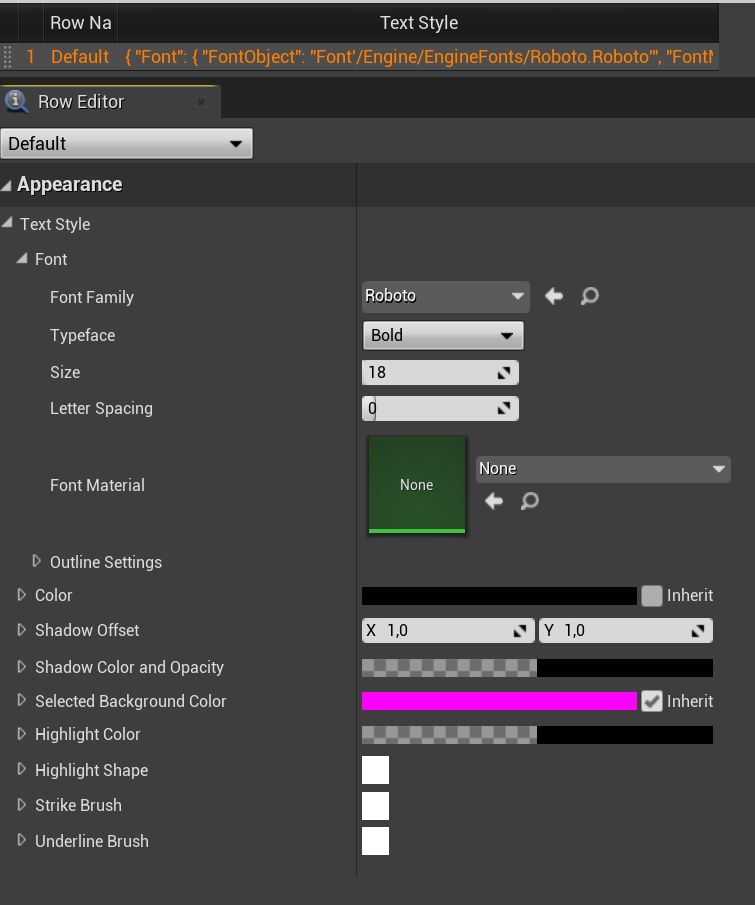Screen dimensions: 755x905
Task: Toggle the Inherit checkbox for Color
Action: (652, 596)
